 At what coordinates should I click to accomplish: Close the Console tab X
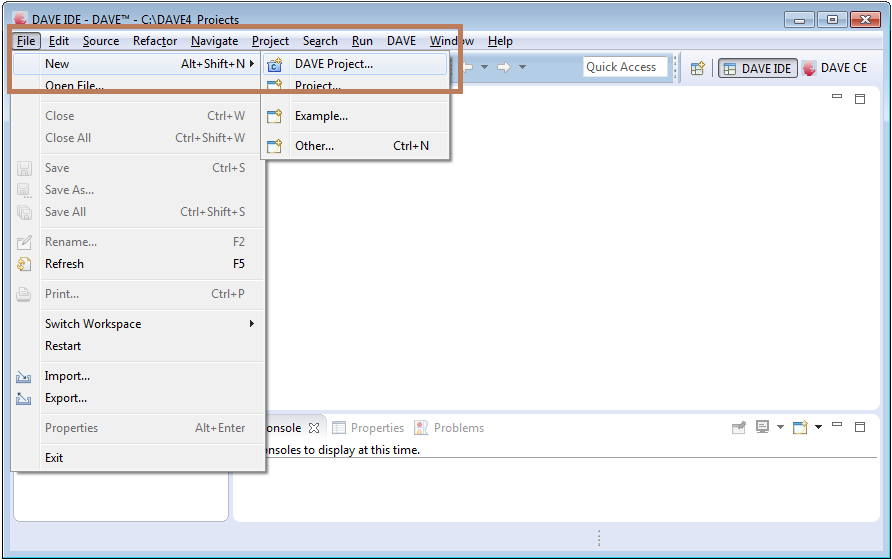[314, 428]
